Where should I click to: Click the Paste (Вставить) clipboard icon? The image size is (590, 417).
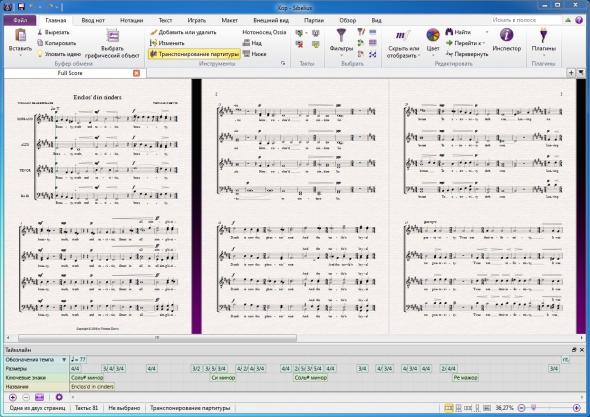click(x=20, y=35)
